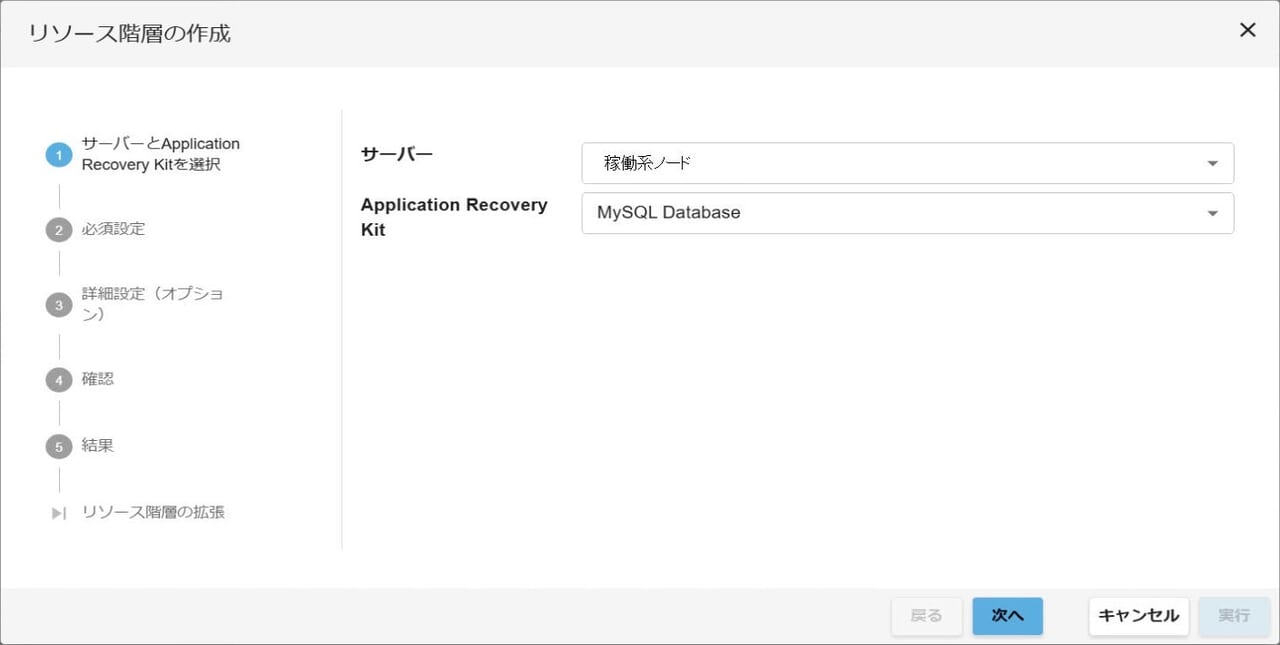The width and height of the screenshot is (1280, 645).
Task: Go to the 確認 step
Action: coord(98,379)
